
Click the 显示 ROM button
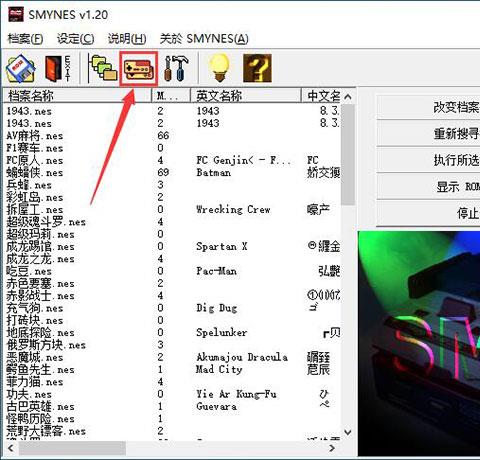coord(428,187)
